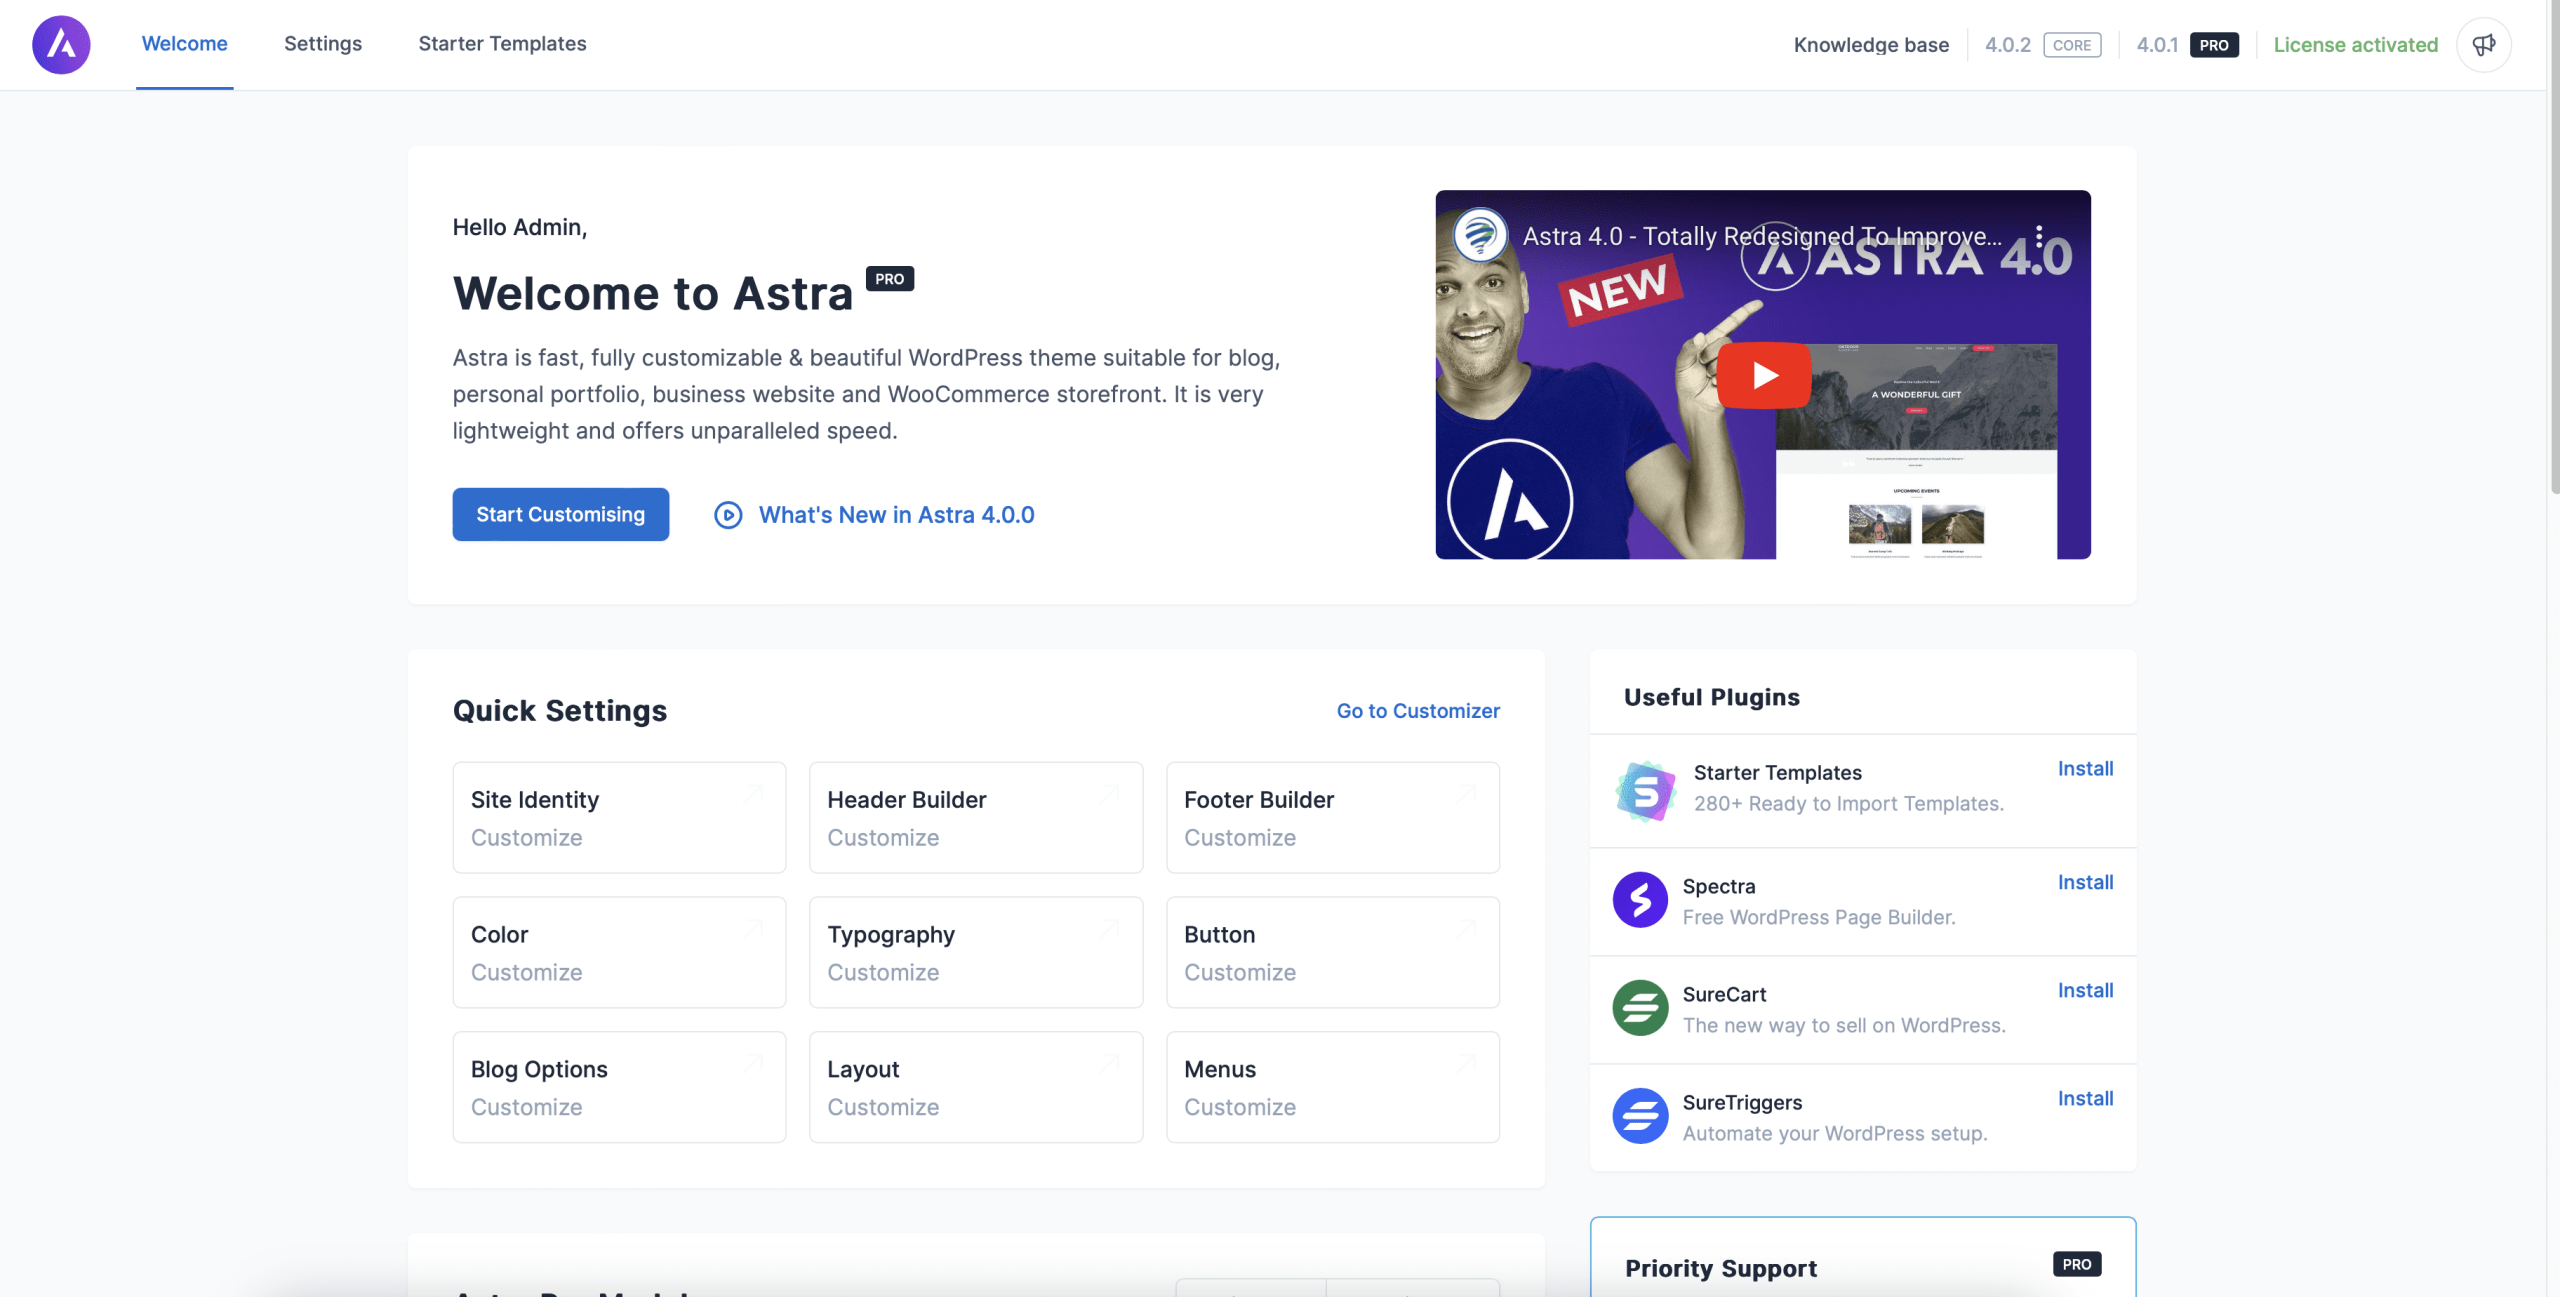Screen dimensions: 2560x1297
Task: Click the Spectra plugin icon
Action: pyautogui.click(x=1640, y=899)
